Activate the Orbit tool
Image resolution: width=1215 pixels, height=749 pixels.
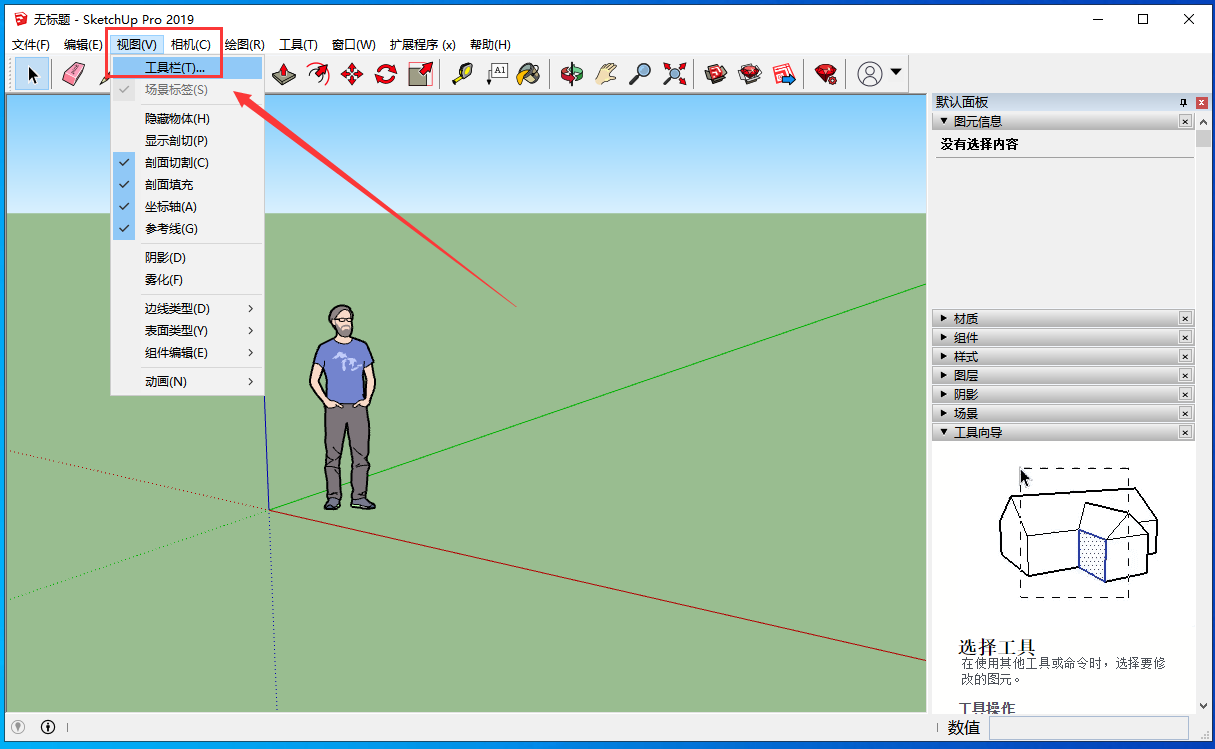point(570,73)
